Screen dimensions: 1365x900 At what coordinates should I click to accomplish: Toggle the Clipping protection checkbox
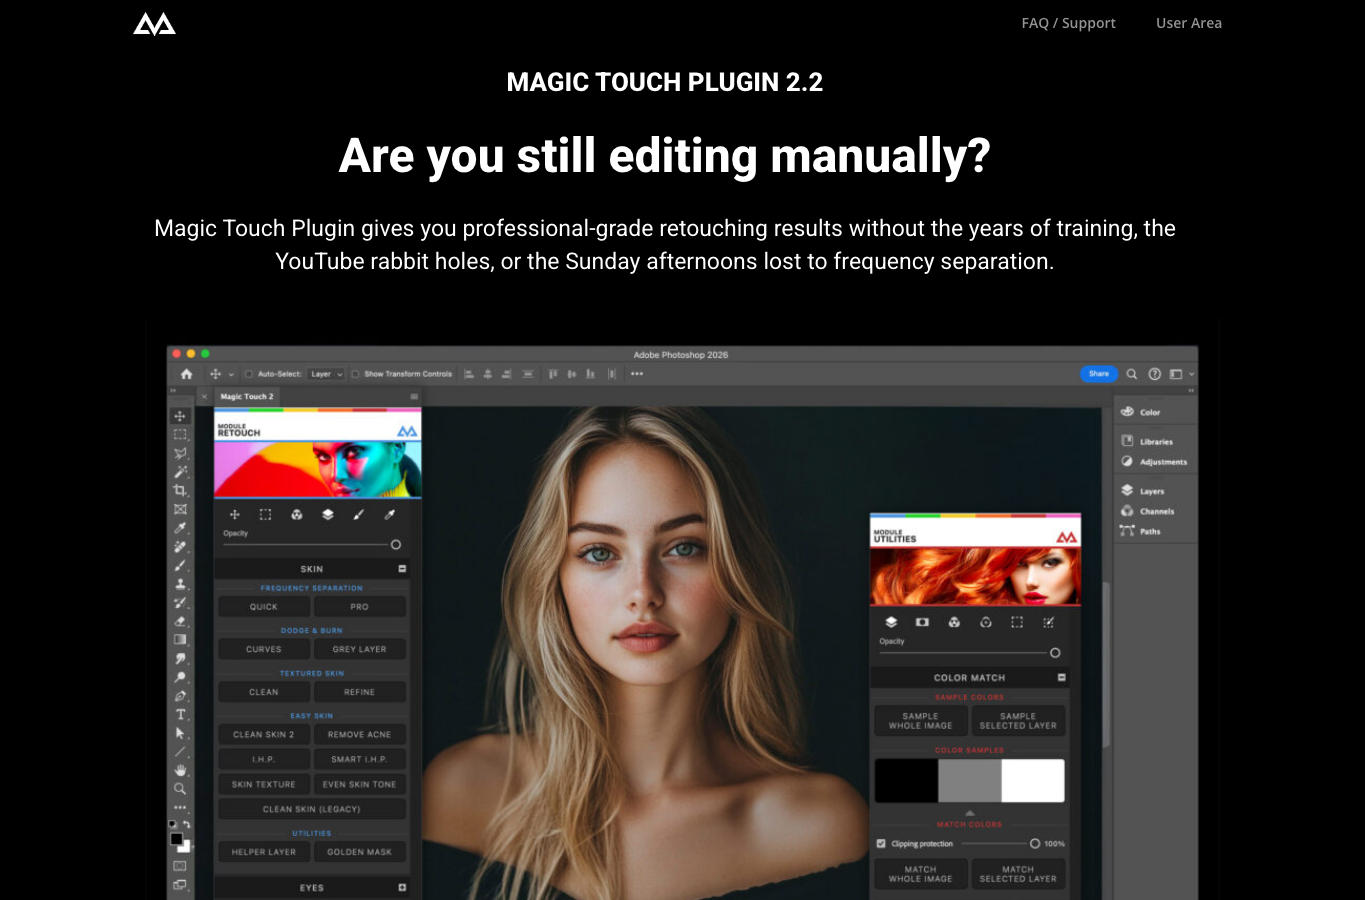click(x=881, y=843)
